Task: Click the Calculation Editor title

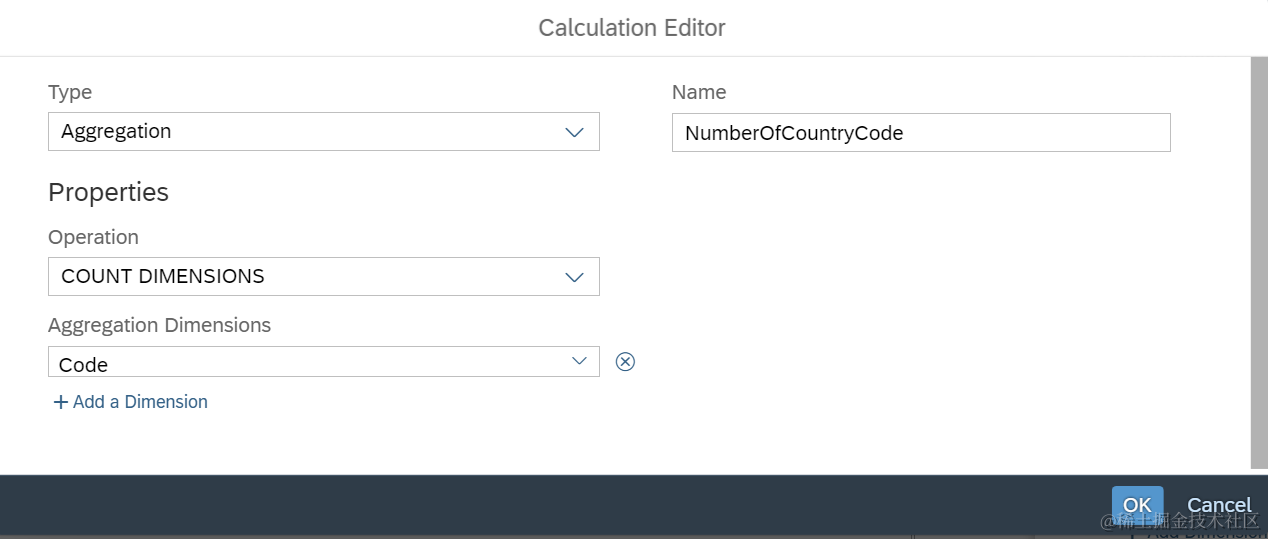Action: pos(632,28)
